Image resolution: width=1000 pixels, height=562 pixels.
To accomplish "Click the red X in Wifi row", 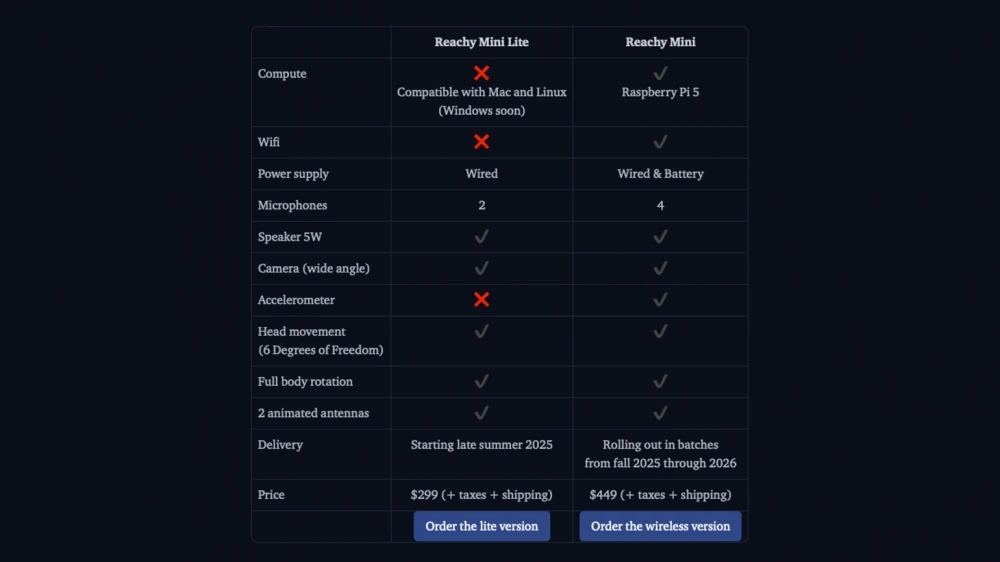I will point(481,142).
